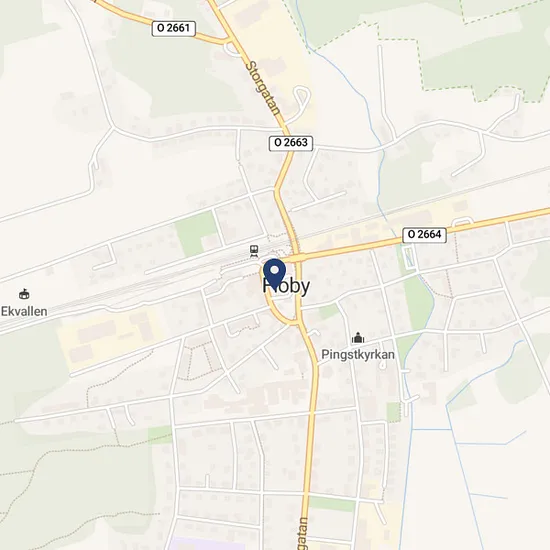Click the partial 'gatan' label at bottom edge
Image resolution: width=550 pixels, height=550 pixels.
coord(303,534)
